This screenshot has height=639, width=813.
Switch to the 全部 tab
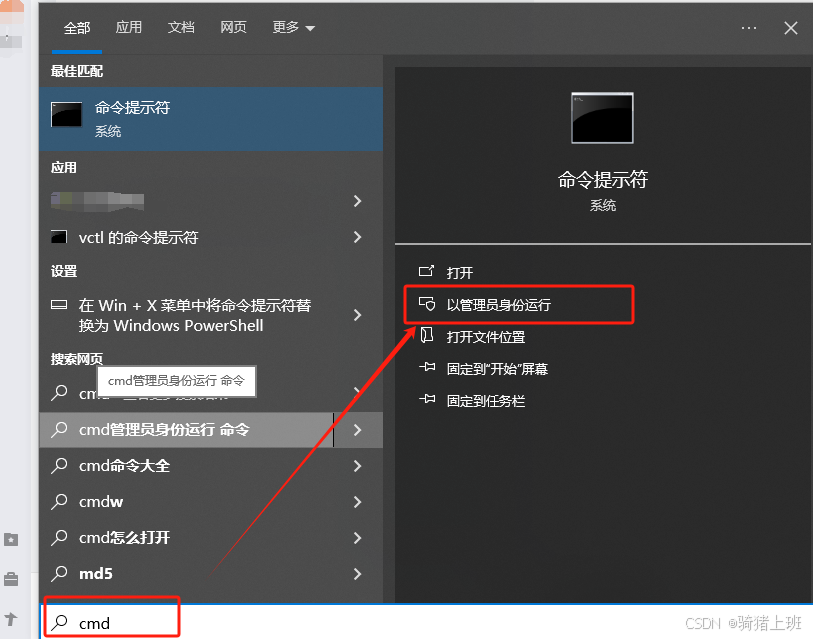click(77, 27)
